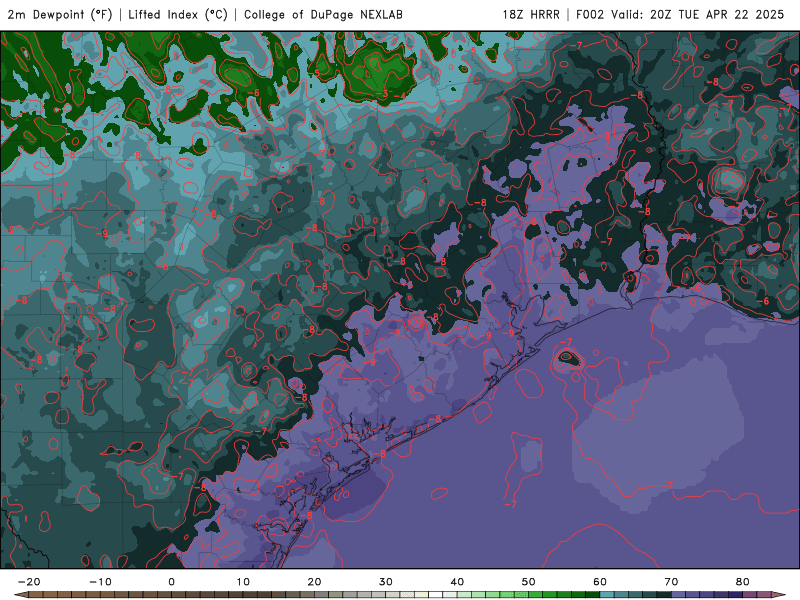Click the "80" color bar label

click(x=743, y=582)
